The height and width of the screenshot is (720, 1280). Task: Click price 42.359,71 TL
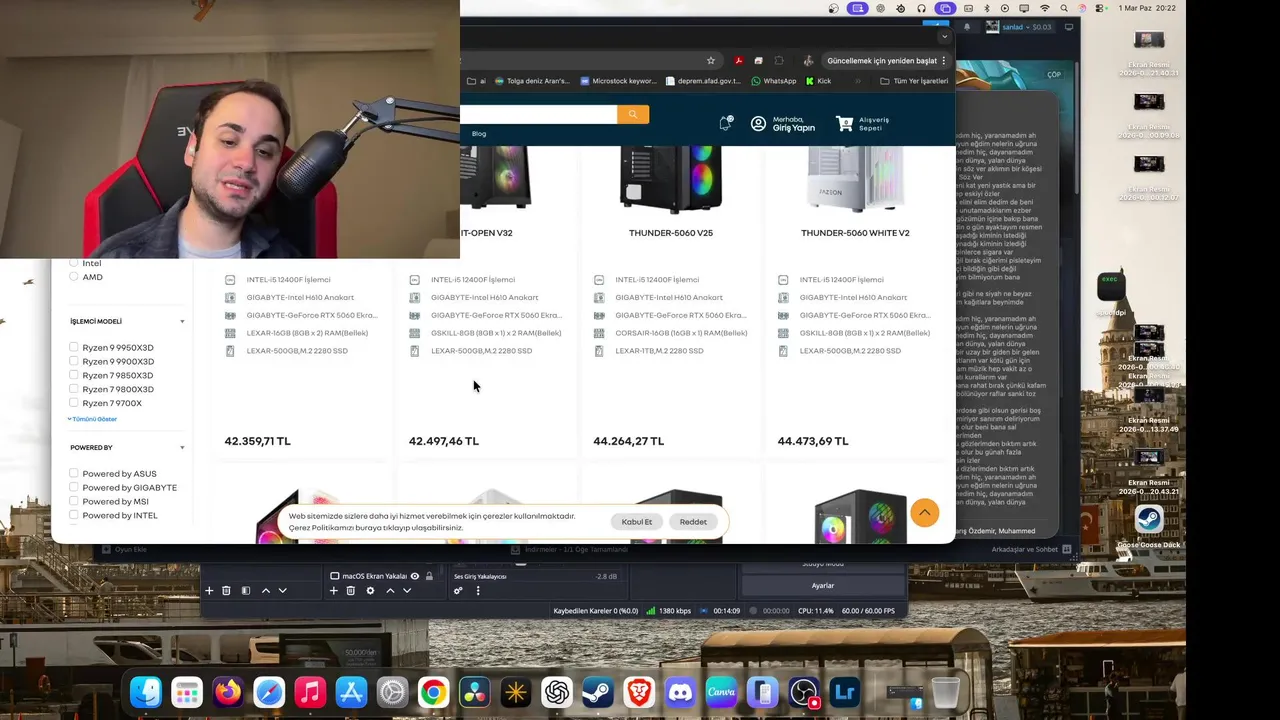click(257, 441)
